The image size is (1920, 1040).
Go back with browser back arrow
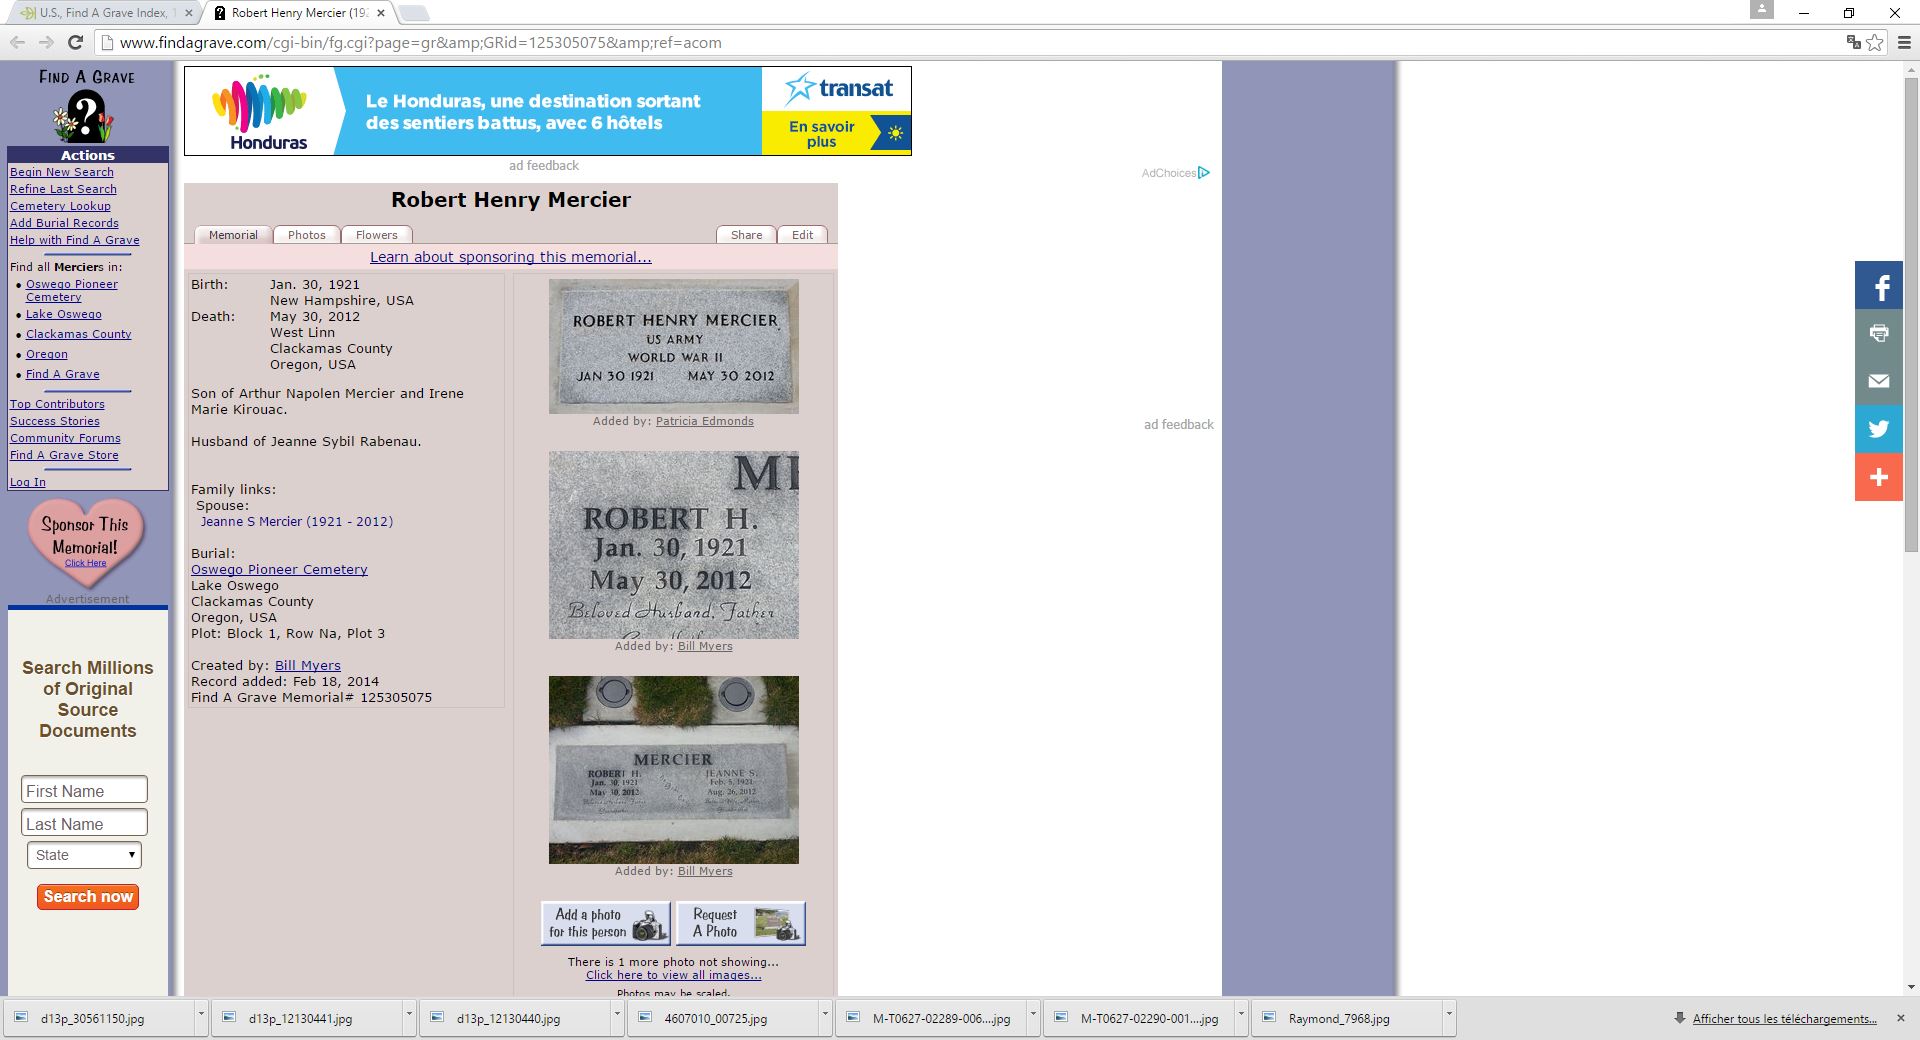tap(17, 42)
